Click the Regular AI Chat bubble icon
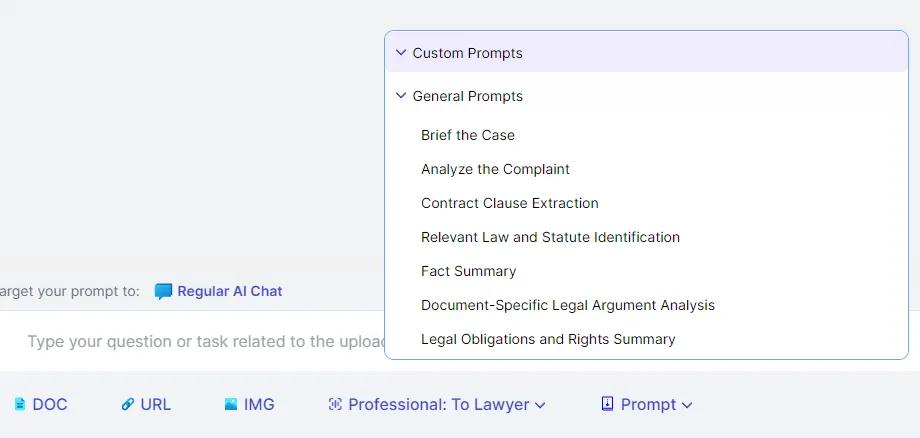Screen dimensions: 920x438 coord(163,291)
